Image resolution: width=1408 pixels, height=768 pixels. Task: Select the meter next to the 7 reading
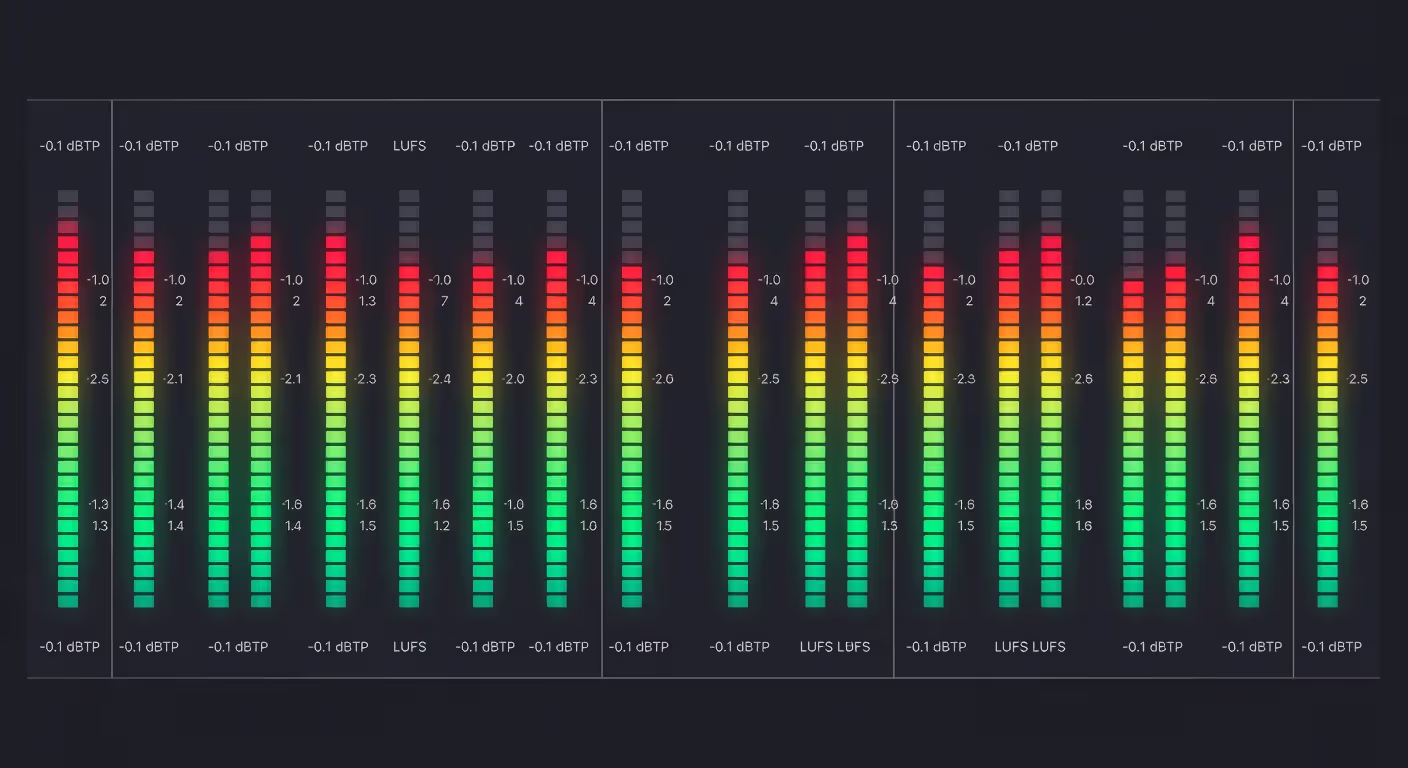(409, 399)
